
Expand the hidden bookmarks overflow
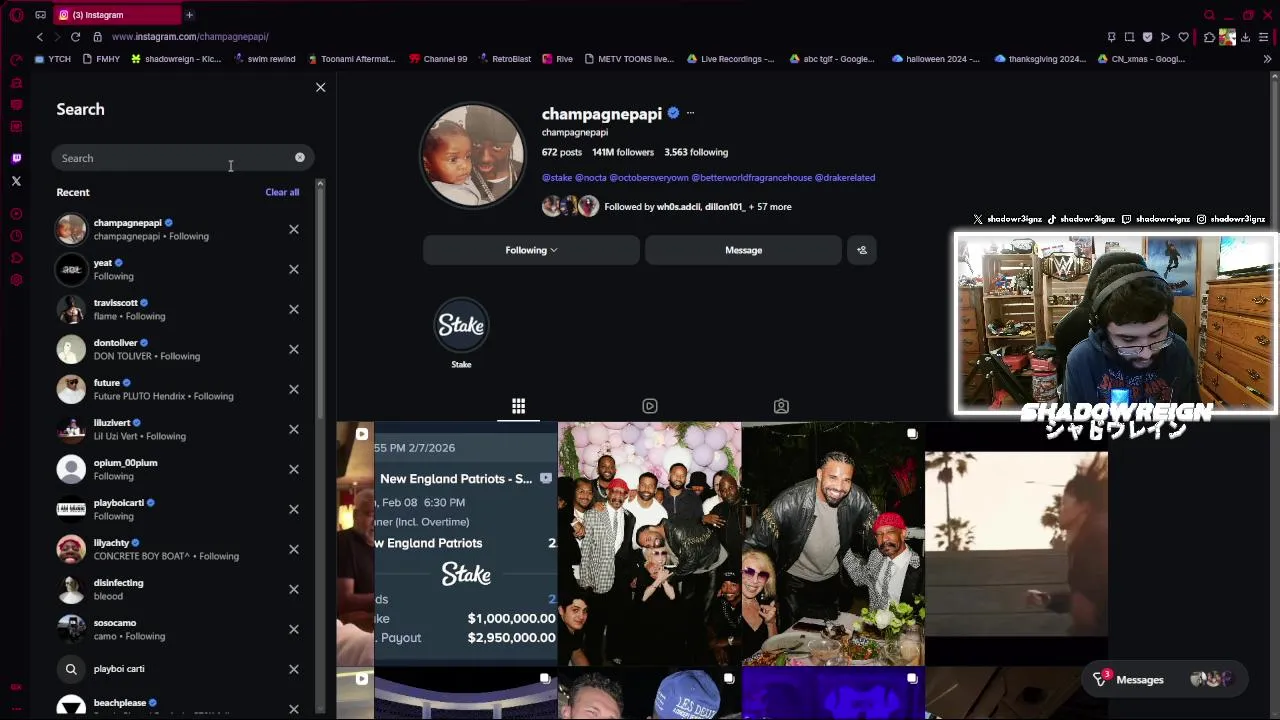pyautogui.click(x=1267, y=59)
